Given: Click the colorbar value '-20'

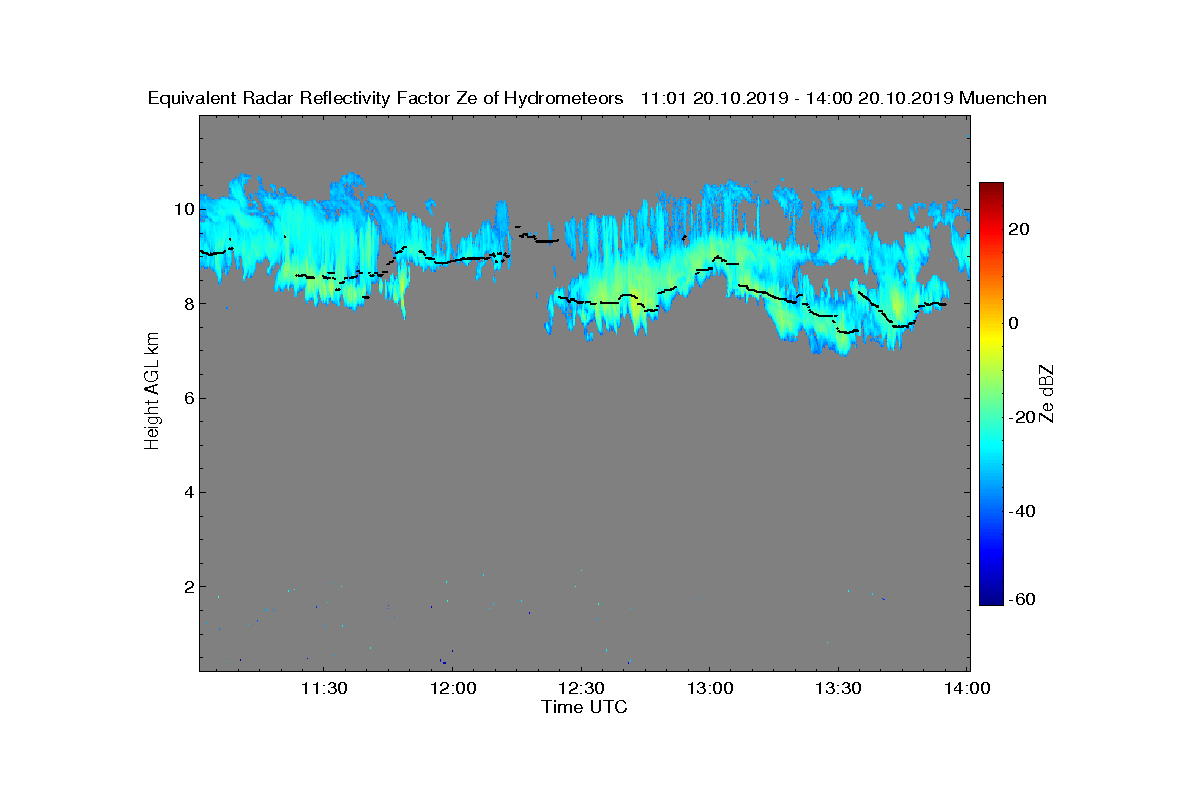Looking at the screenshot, I should [1022, 417].
